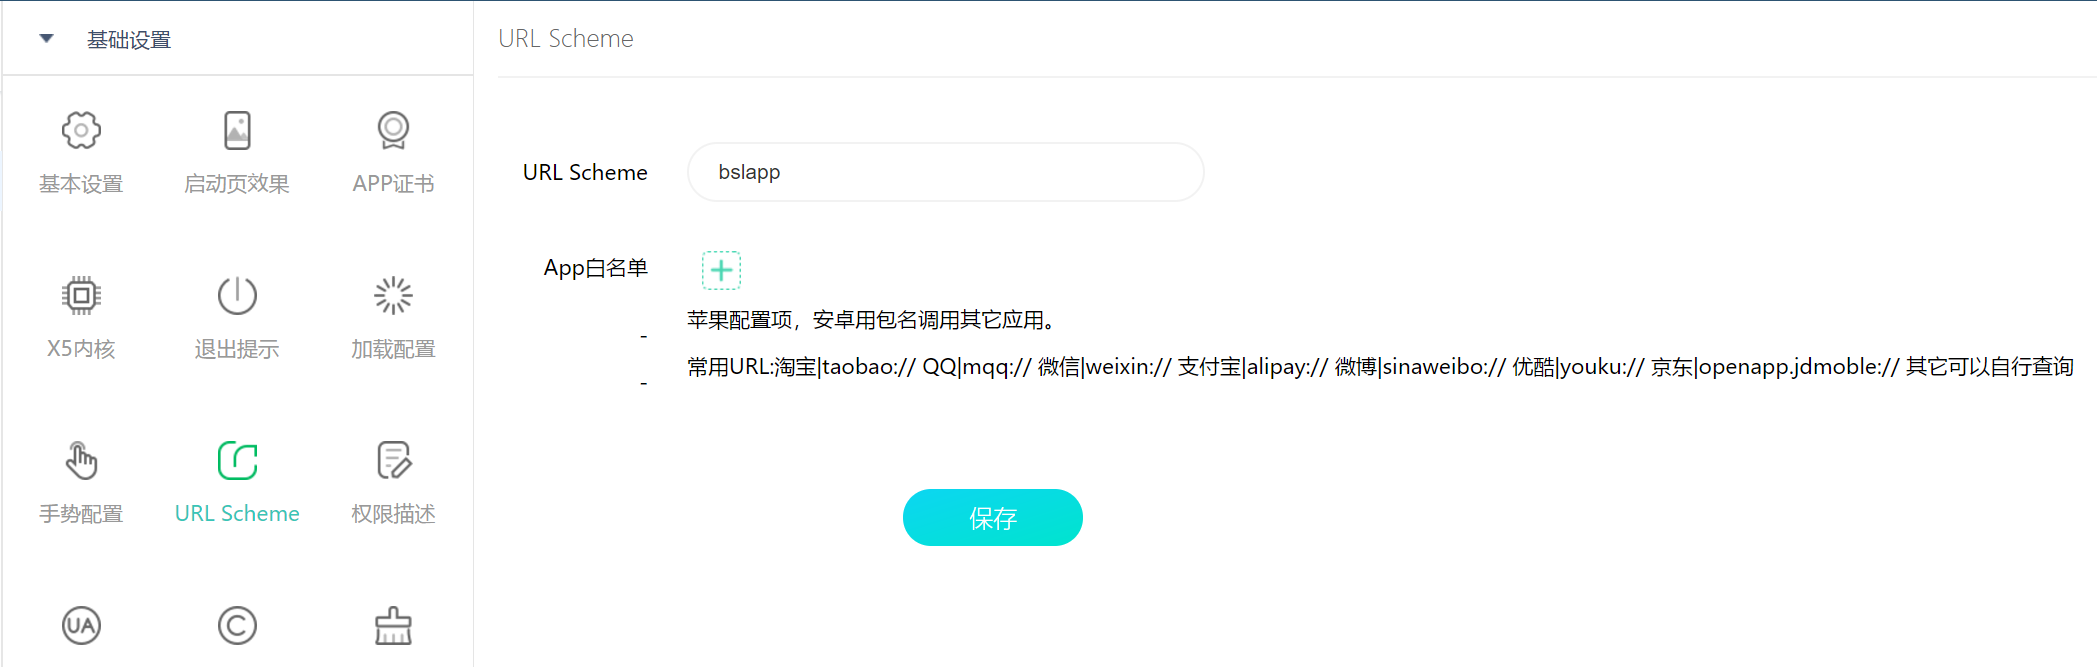Add an App白名单 entry with plus
2097x667 pixels.
721,270
